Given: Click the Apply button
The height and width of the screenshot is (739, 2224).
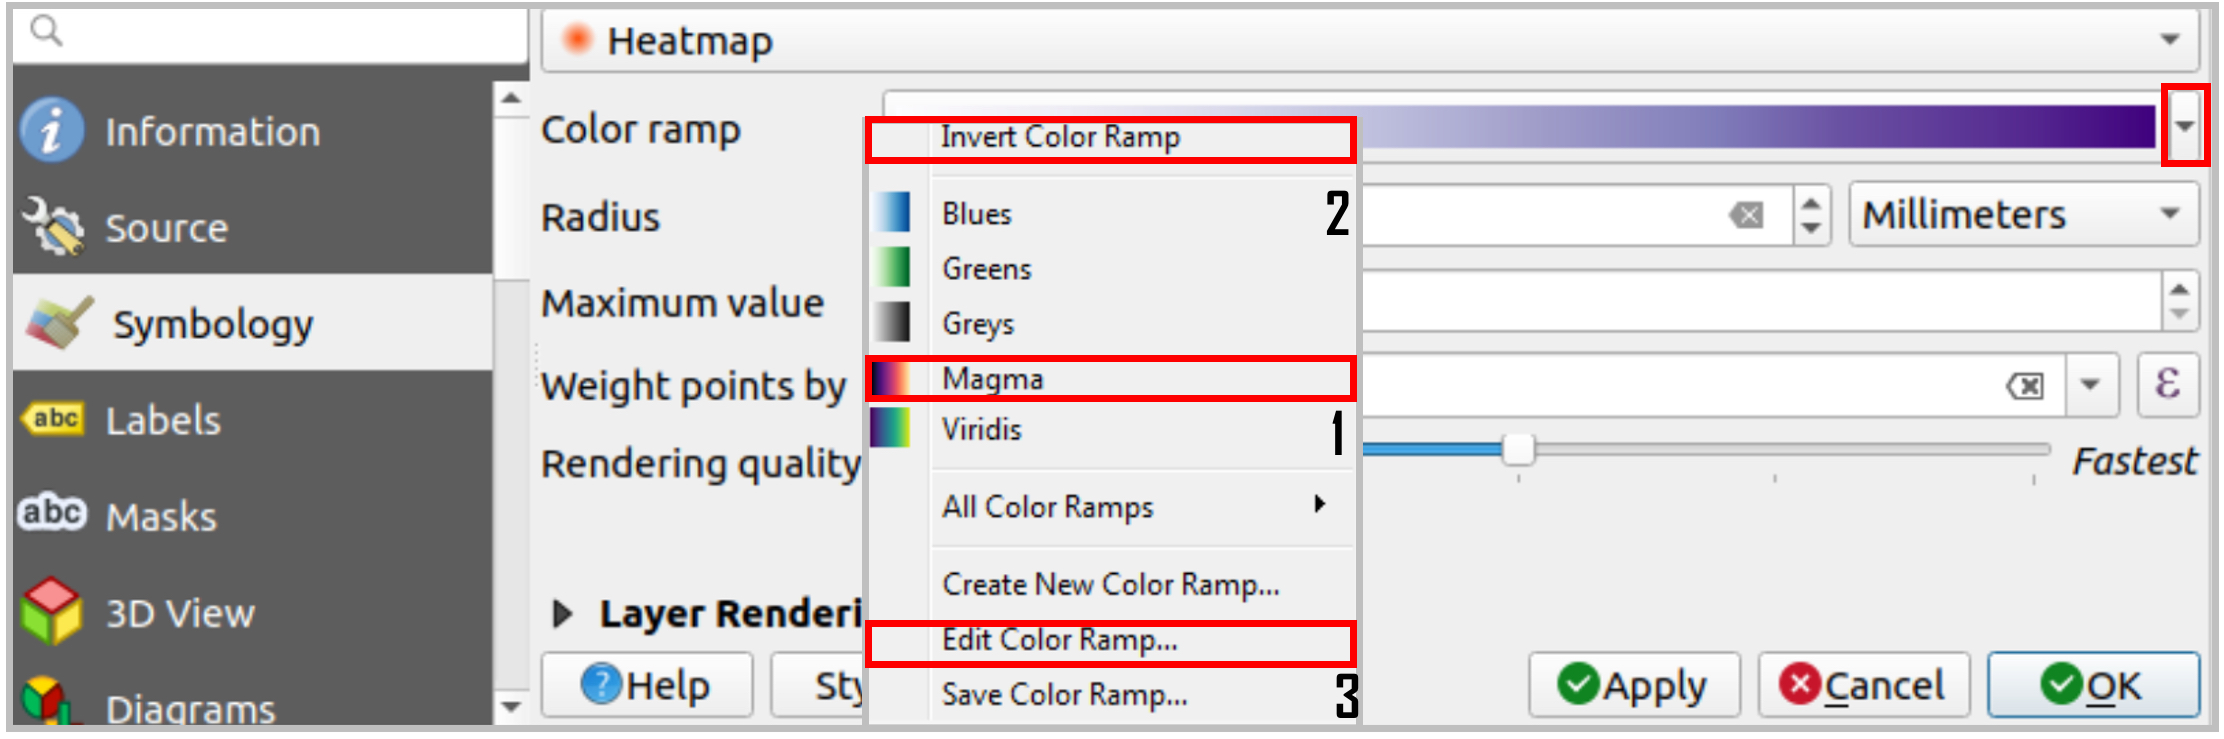Looking at the screenshot, I should click(x=1634, y=685).
